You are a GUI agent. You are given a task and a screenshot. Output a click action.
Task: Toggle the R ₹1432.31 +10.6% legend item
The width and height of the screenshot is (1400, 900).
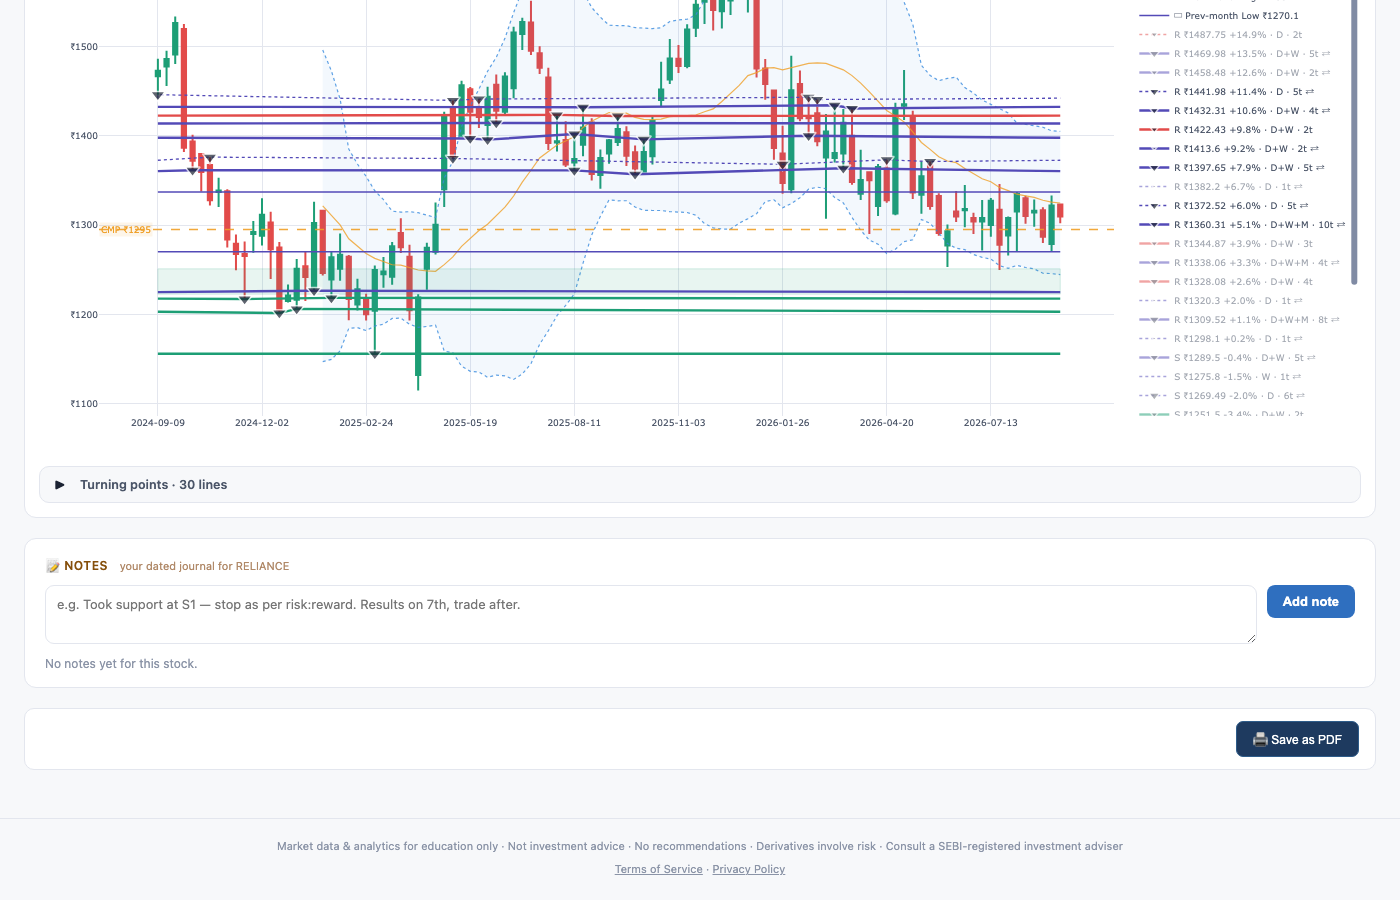(1235, 111)
